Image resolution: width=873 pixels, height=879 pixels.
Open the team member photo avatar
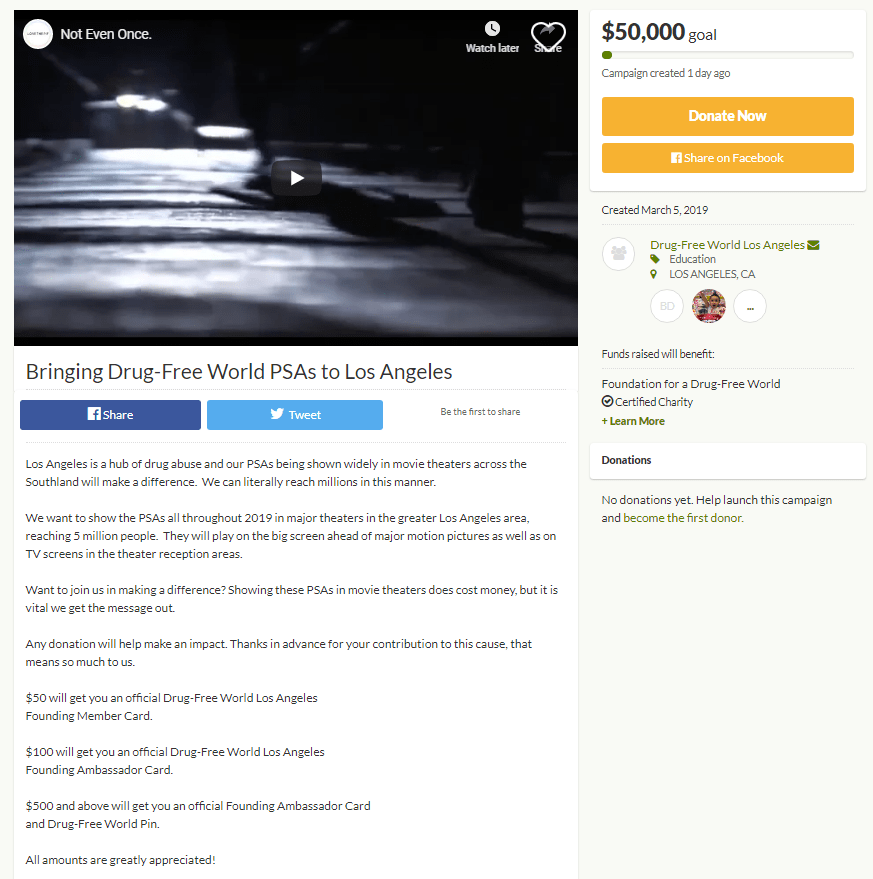[x=709, y=306]
